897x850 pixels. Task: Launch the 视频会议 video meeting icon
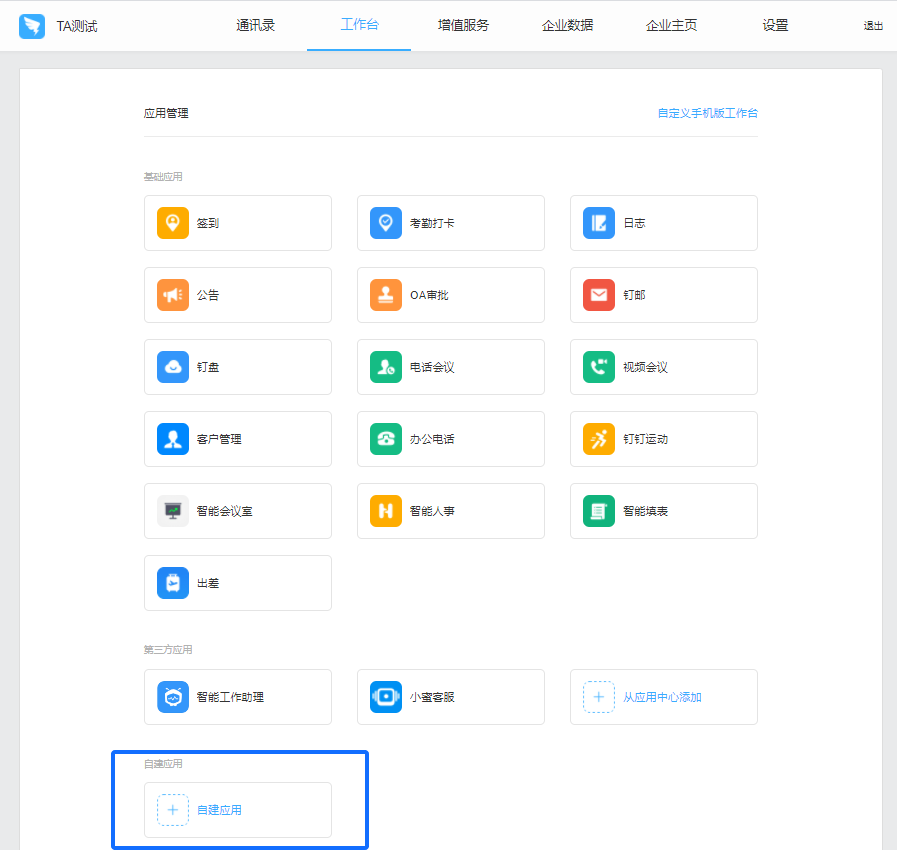click(x=599, y=367)
